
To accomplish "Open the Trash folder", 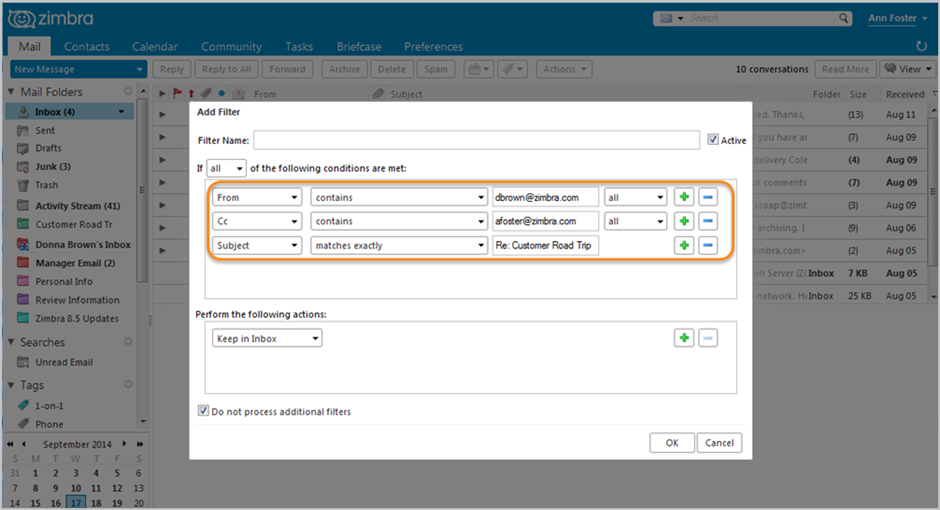I will (x=46, y=185).
